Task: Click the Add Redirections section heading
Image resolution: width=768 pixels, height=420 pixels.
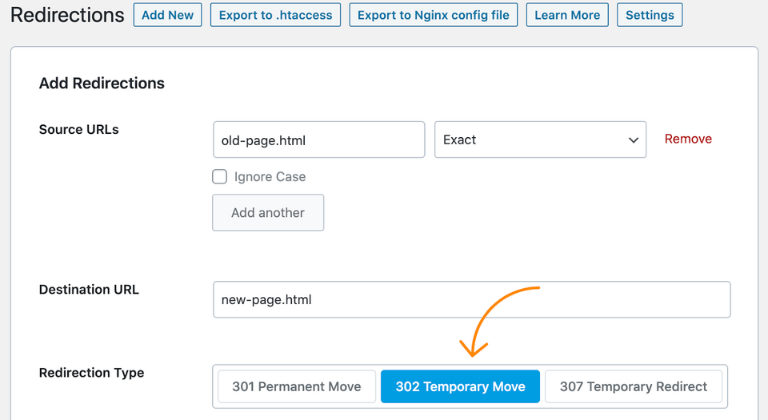Action: pyautogui.click(x=102, y=83)
